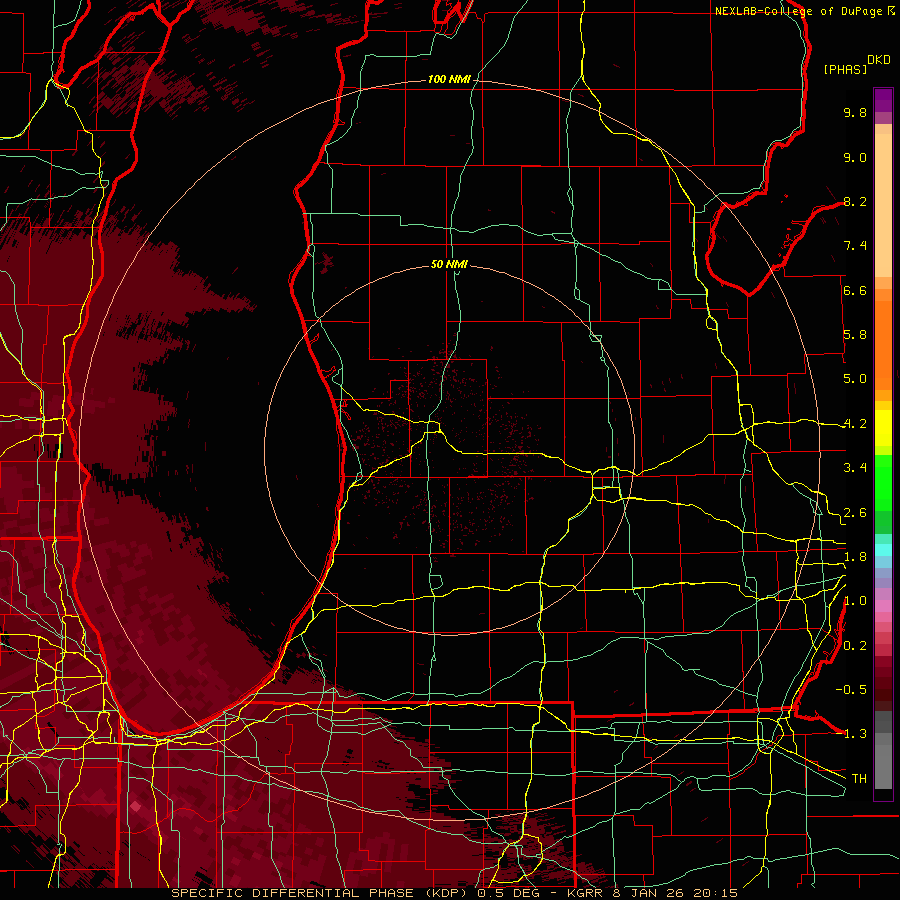
Task: Click the 5.8 scale value
Action: [x=855, y=335]
